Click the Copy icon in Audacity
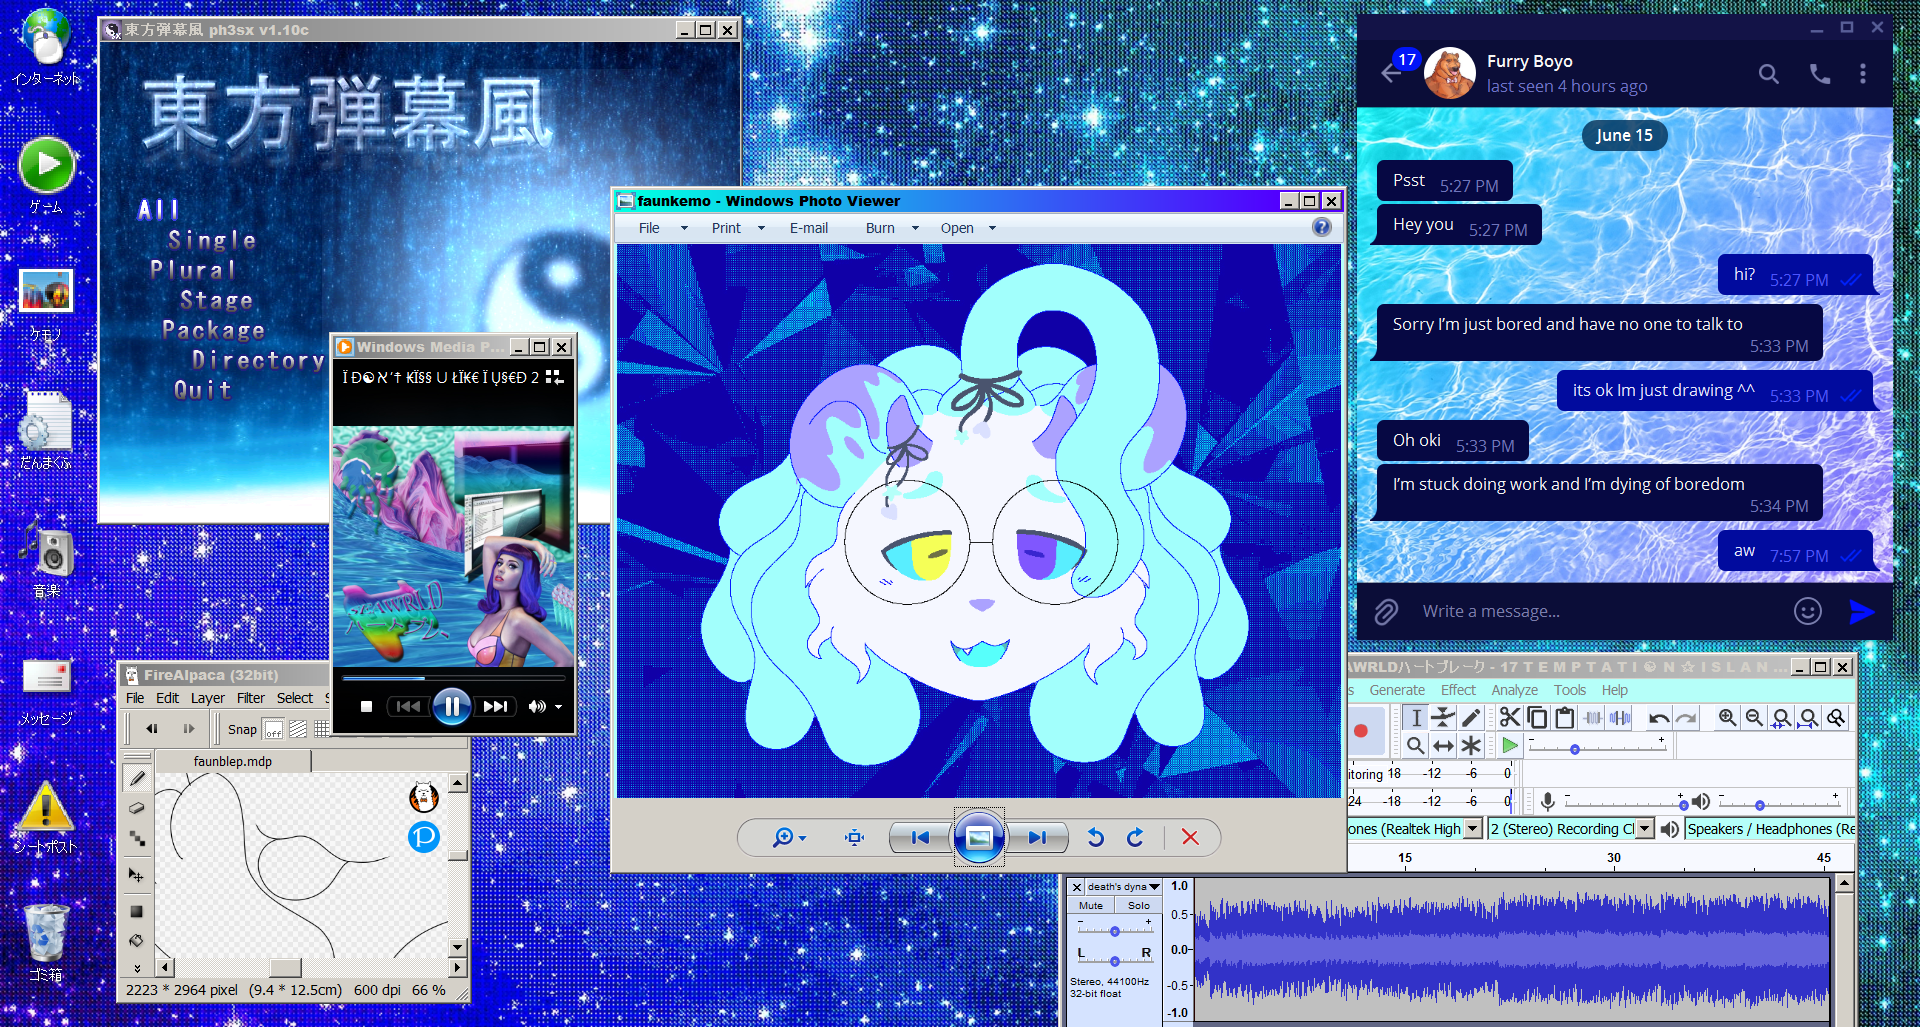 [x=1537, y=717]
